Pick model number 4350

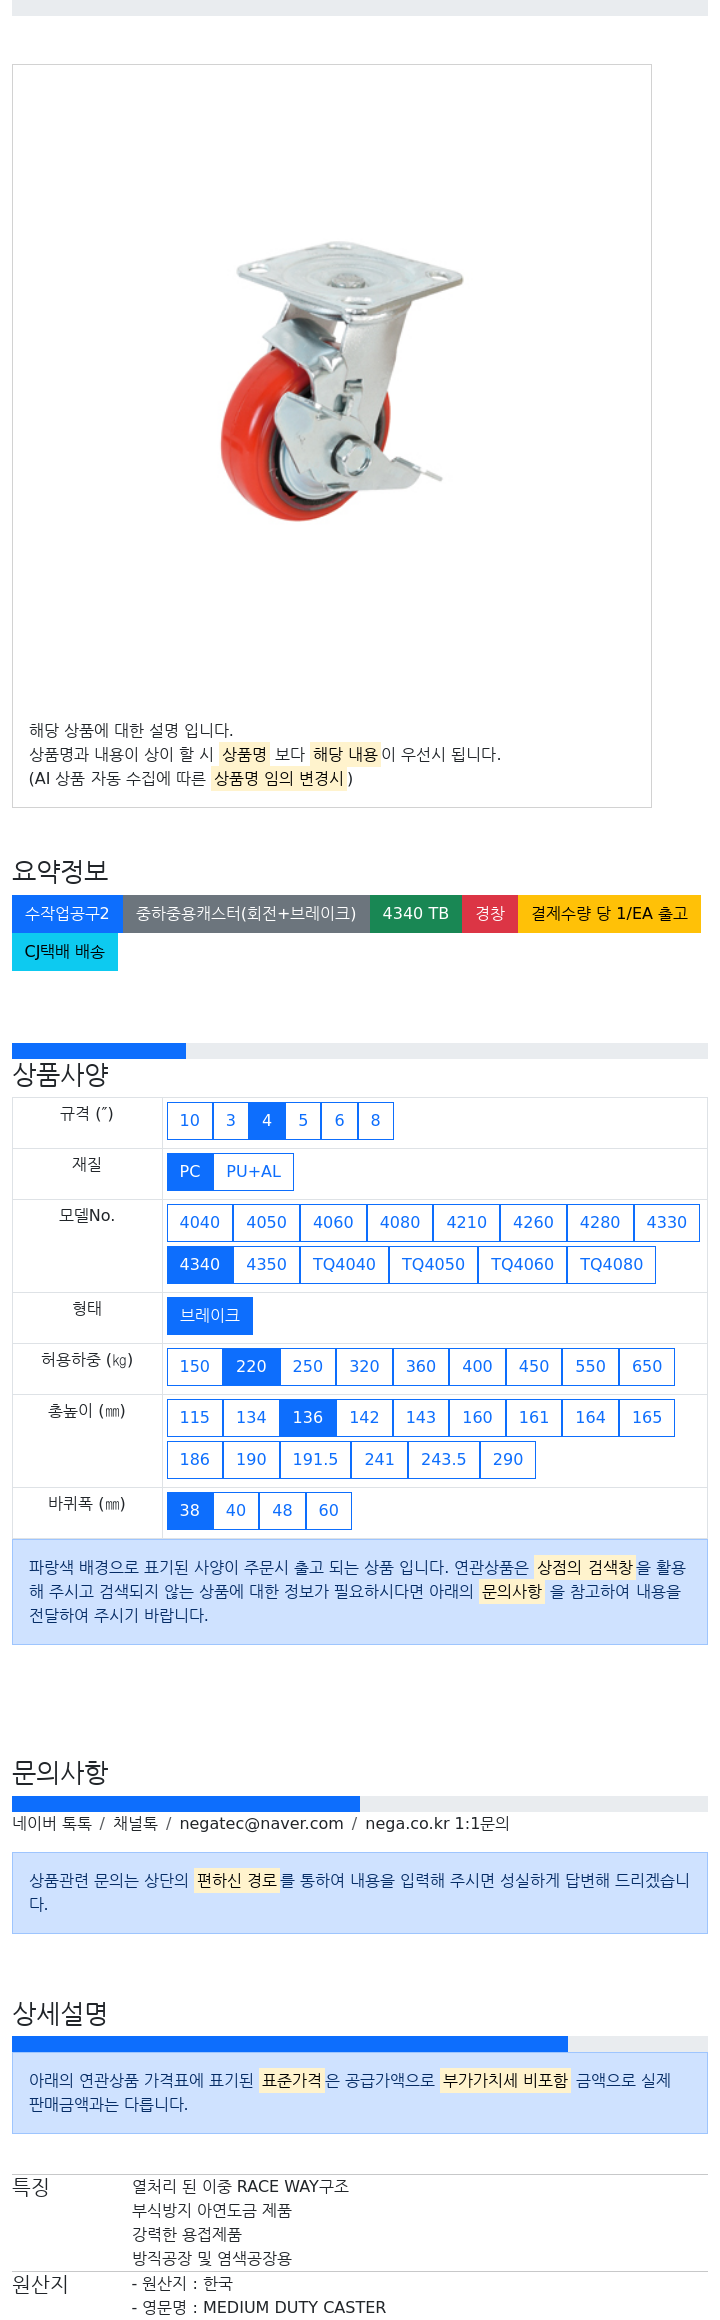(x=266, y=1265)
